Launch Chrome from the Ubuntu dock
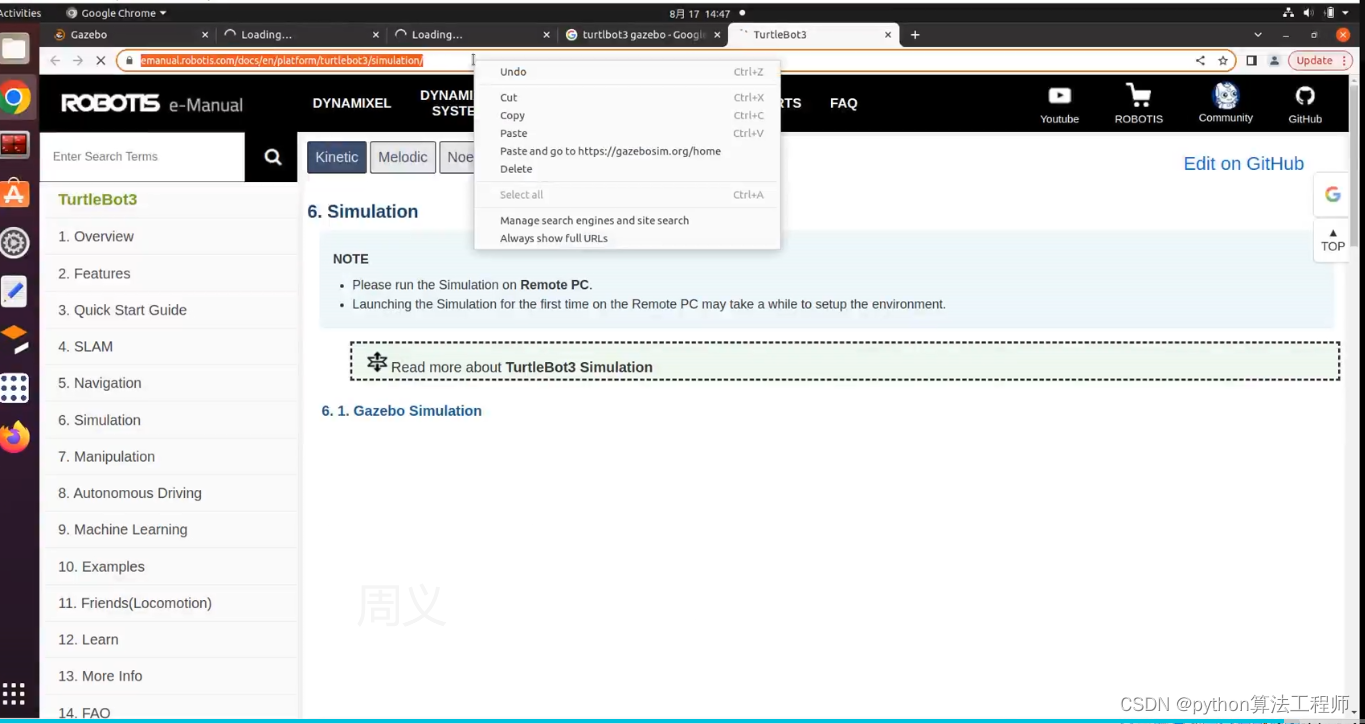The image size is (1365, 724). click(x=14, y=98)
